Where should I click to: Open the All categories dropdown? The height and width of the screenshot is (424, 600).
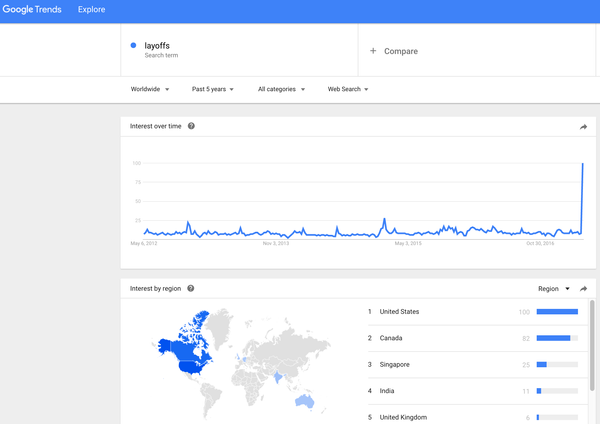coord(281,89)
